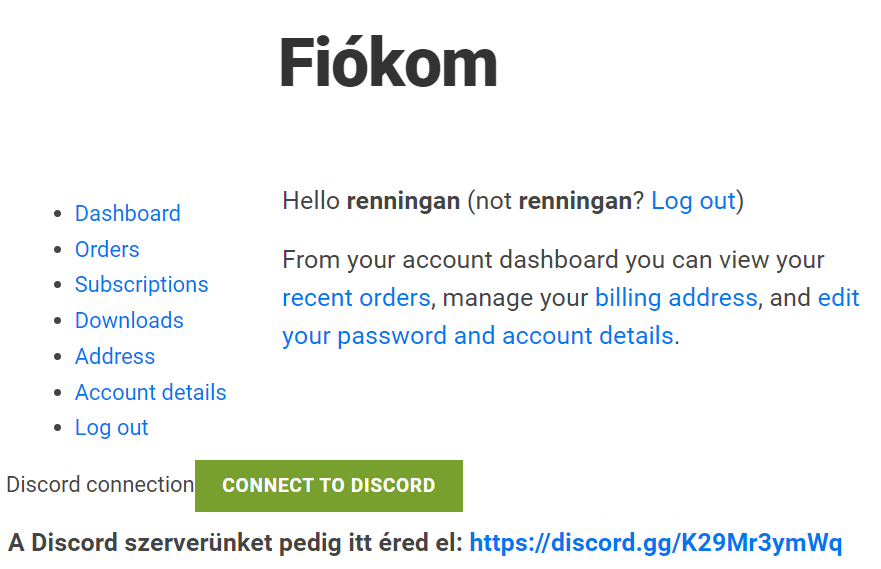Open the recent orders link

point(356,297)
